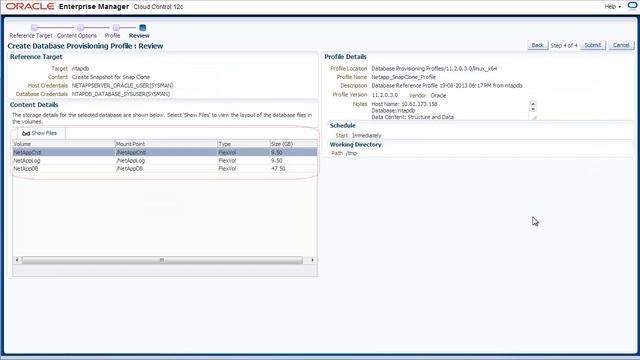Click the NETAPPSERVER_ORACLE_USER host credentials text
The image size is (640, 360).
[122, 85]
